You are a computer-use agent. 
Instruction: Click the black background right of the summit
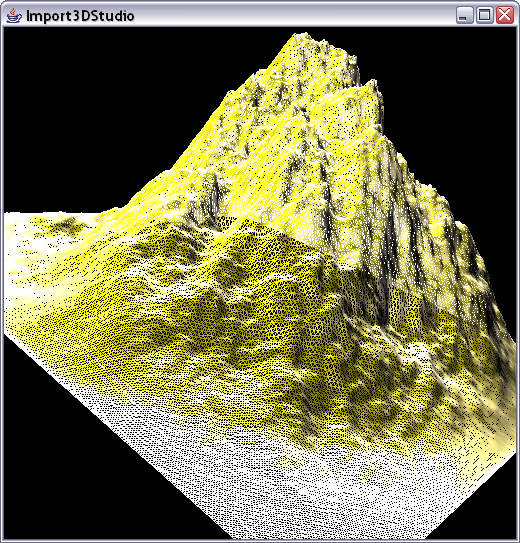click(450, 104)
